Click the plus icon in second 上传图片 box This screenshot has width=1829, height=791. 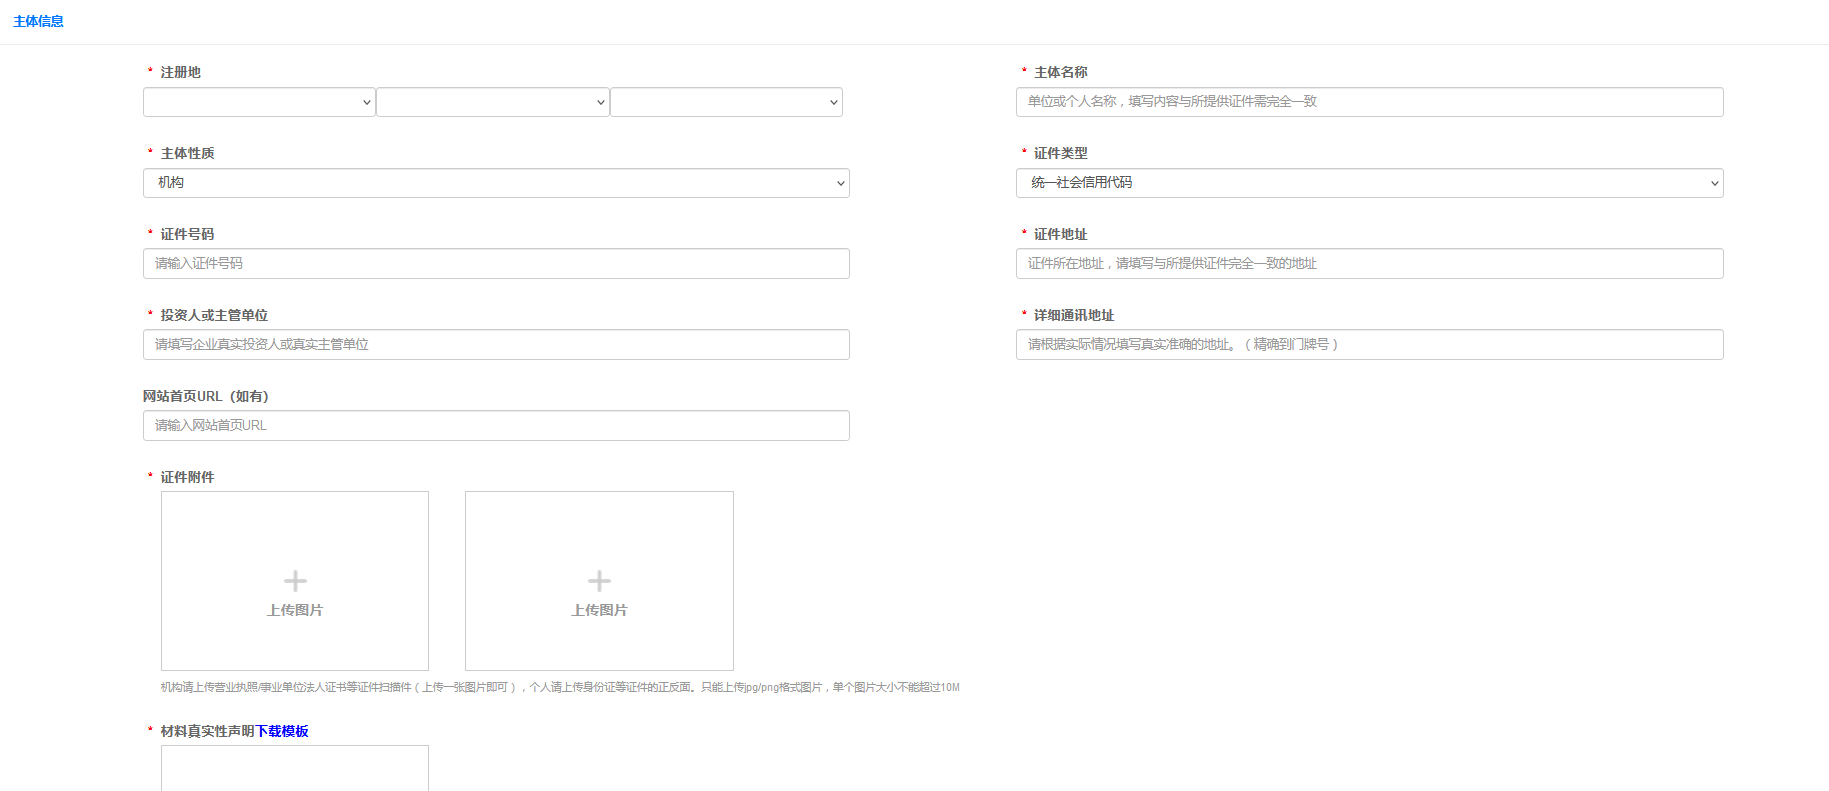599,581
